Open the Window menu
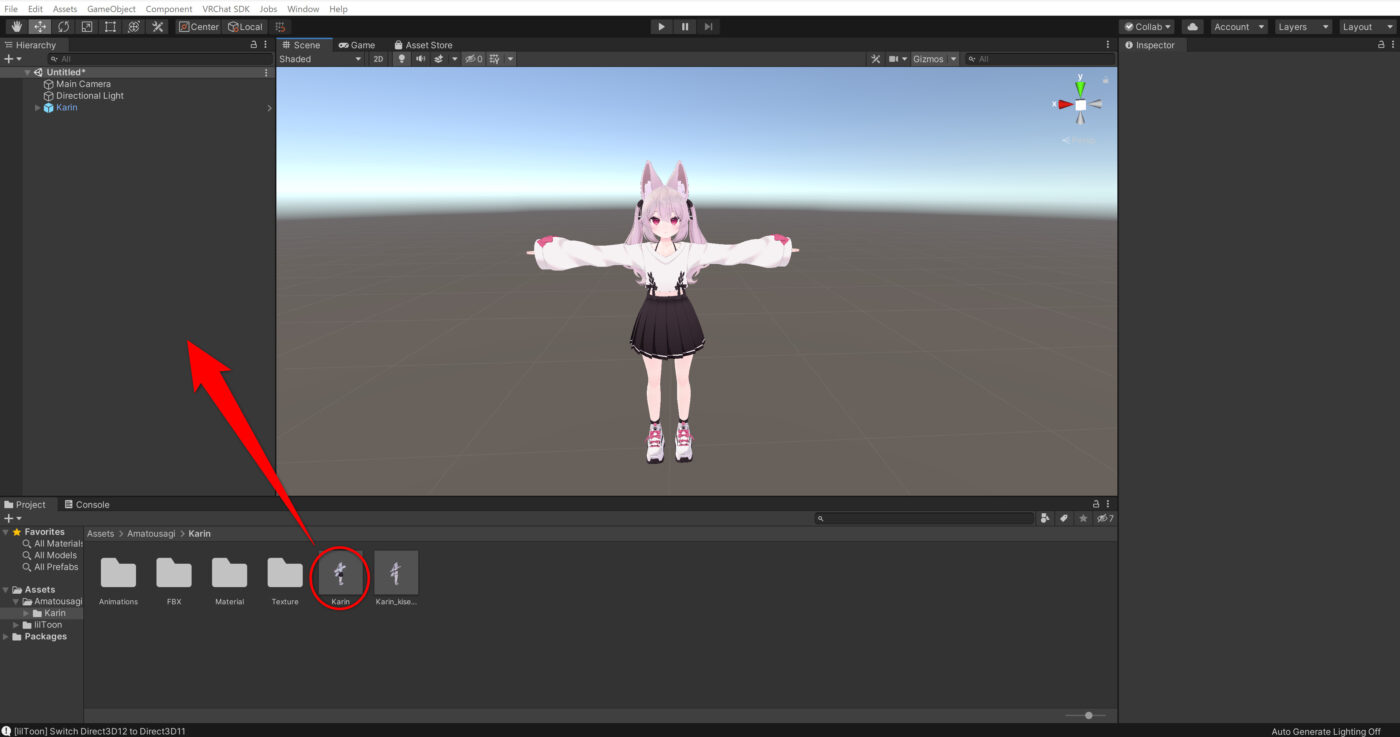 pos(303,9)
